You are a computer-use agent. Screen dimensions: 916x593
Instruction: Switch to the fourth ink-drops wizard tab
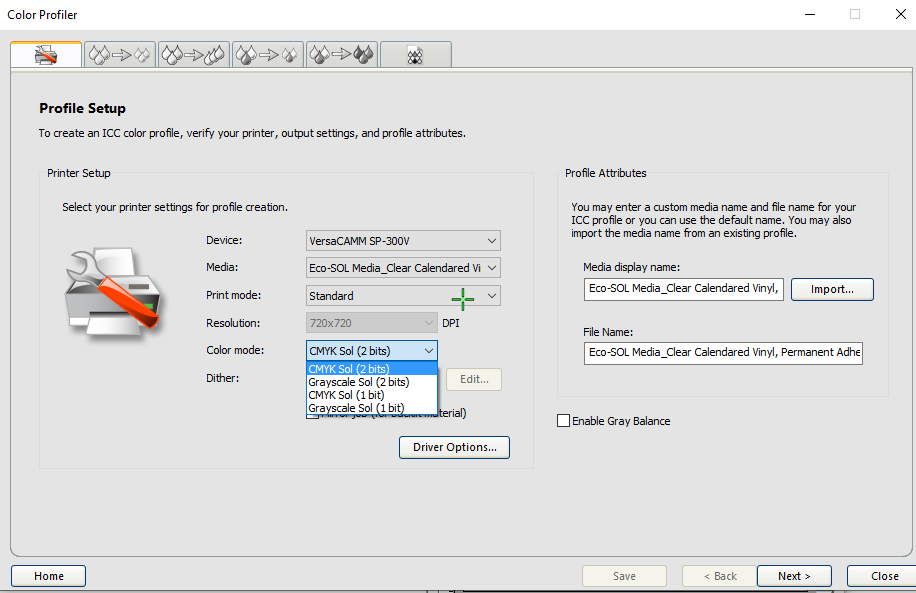pyautogui.click(x=268, y=55)
